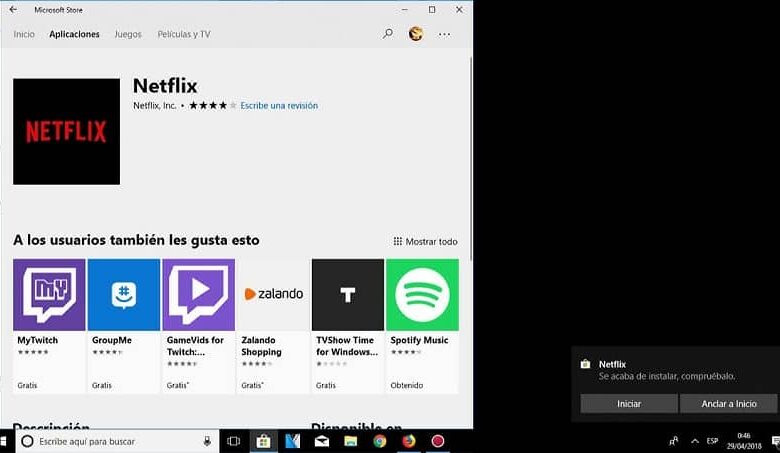Click Microsoft Store icon on taskbar
This screenshot has width=780, height=453.
click(263, 441)
